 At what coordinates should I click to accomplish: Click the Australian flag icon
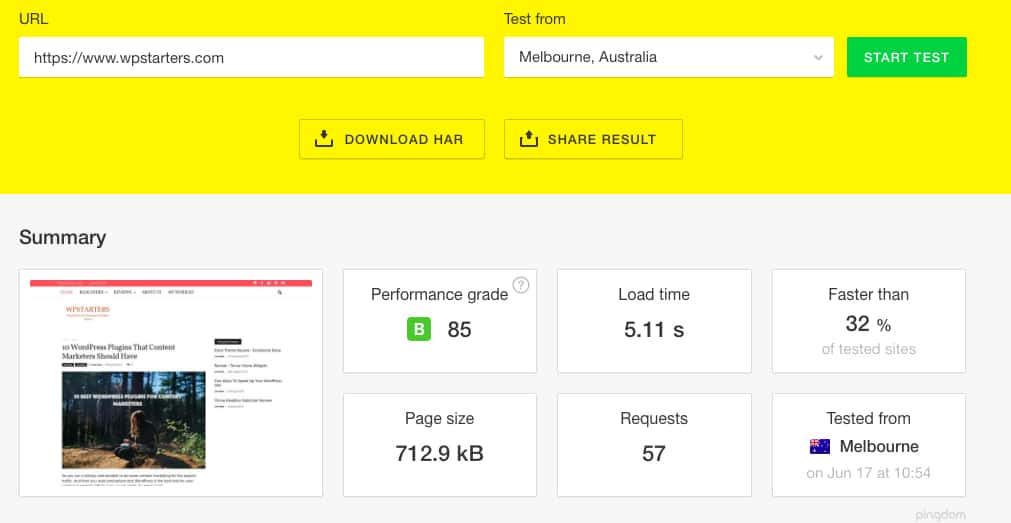click(x=818, y=447)
